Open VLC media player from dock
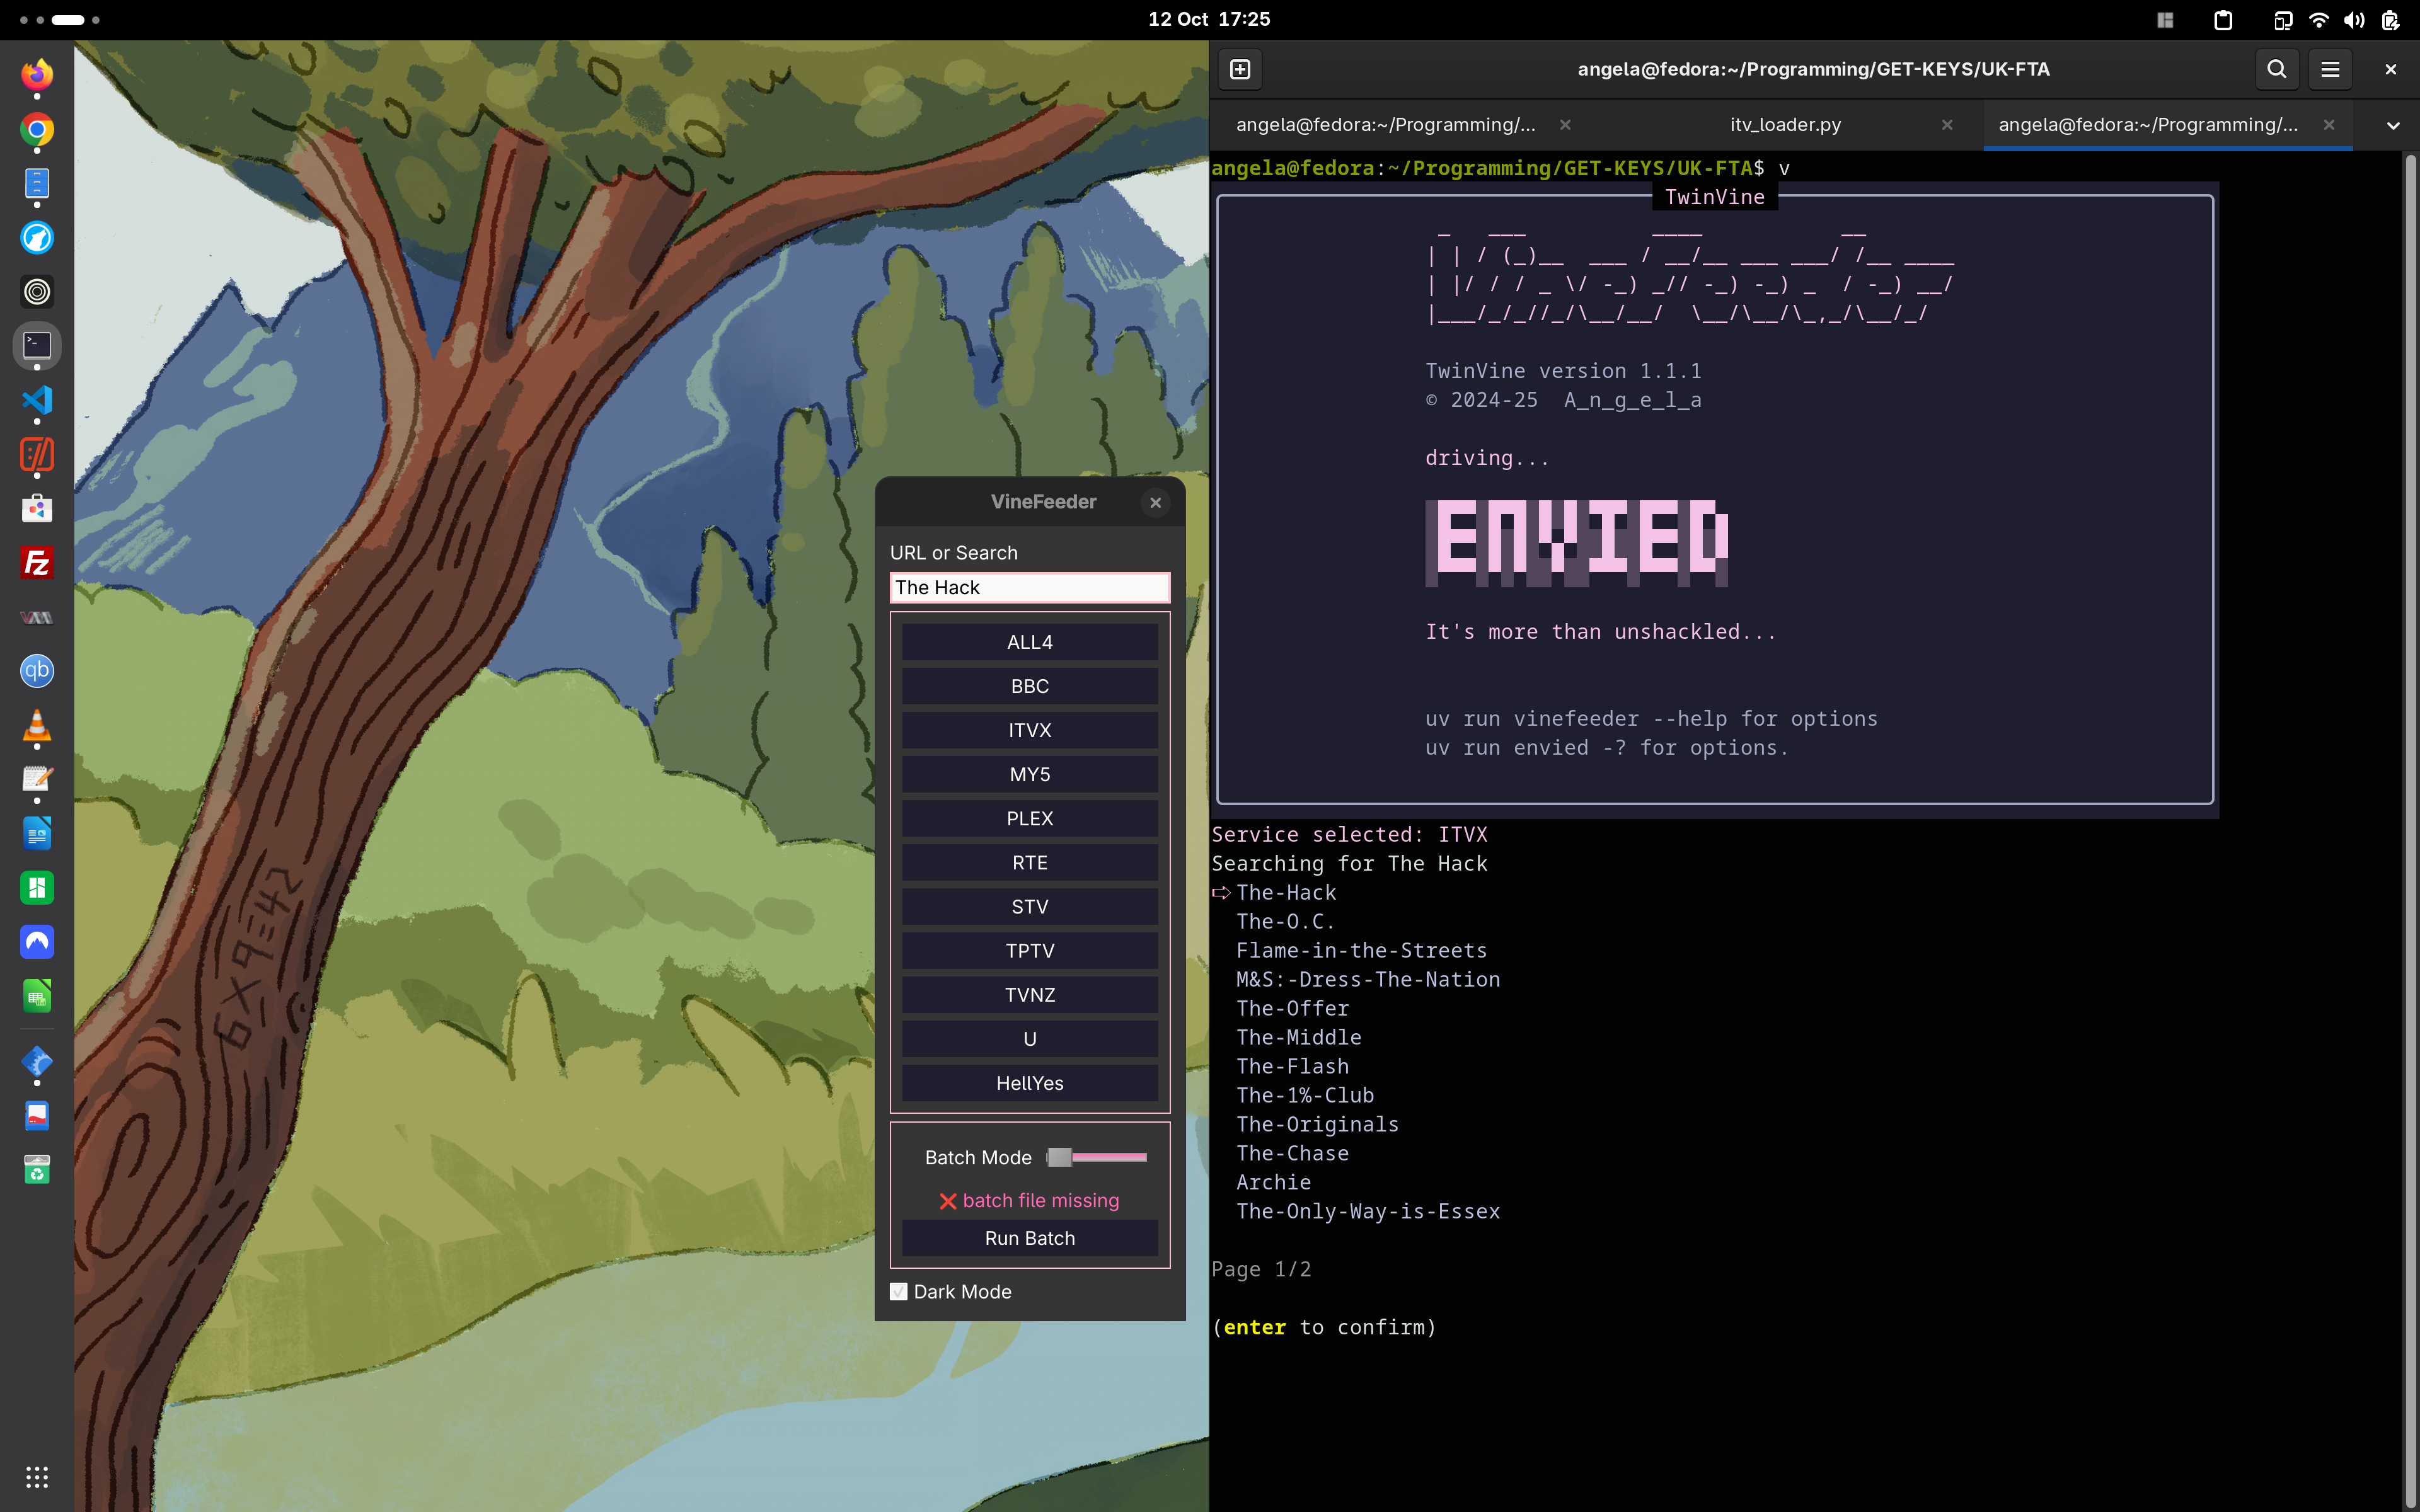The image size is (2420, 1512). pos(37,726)
